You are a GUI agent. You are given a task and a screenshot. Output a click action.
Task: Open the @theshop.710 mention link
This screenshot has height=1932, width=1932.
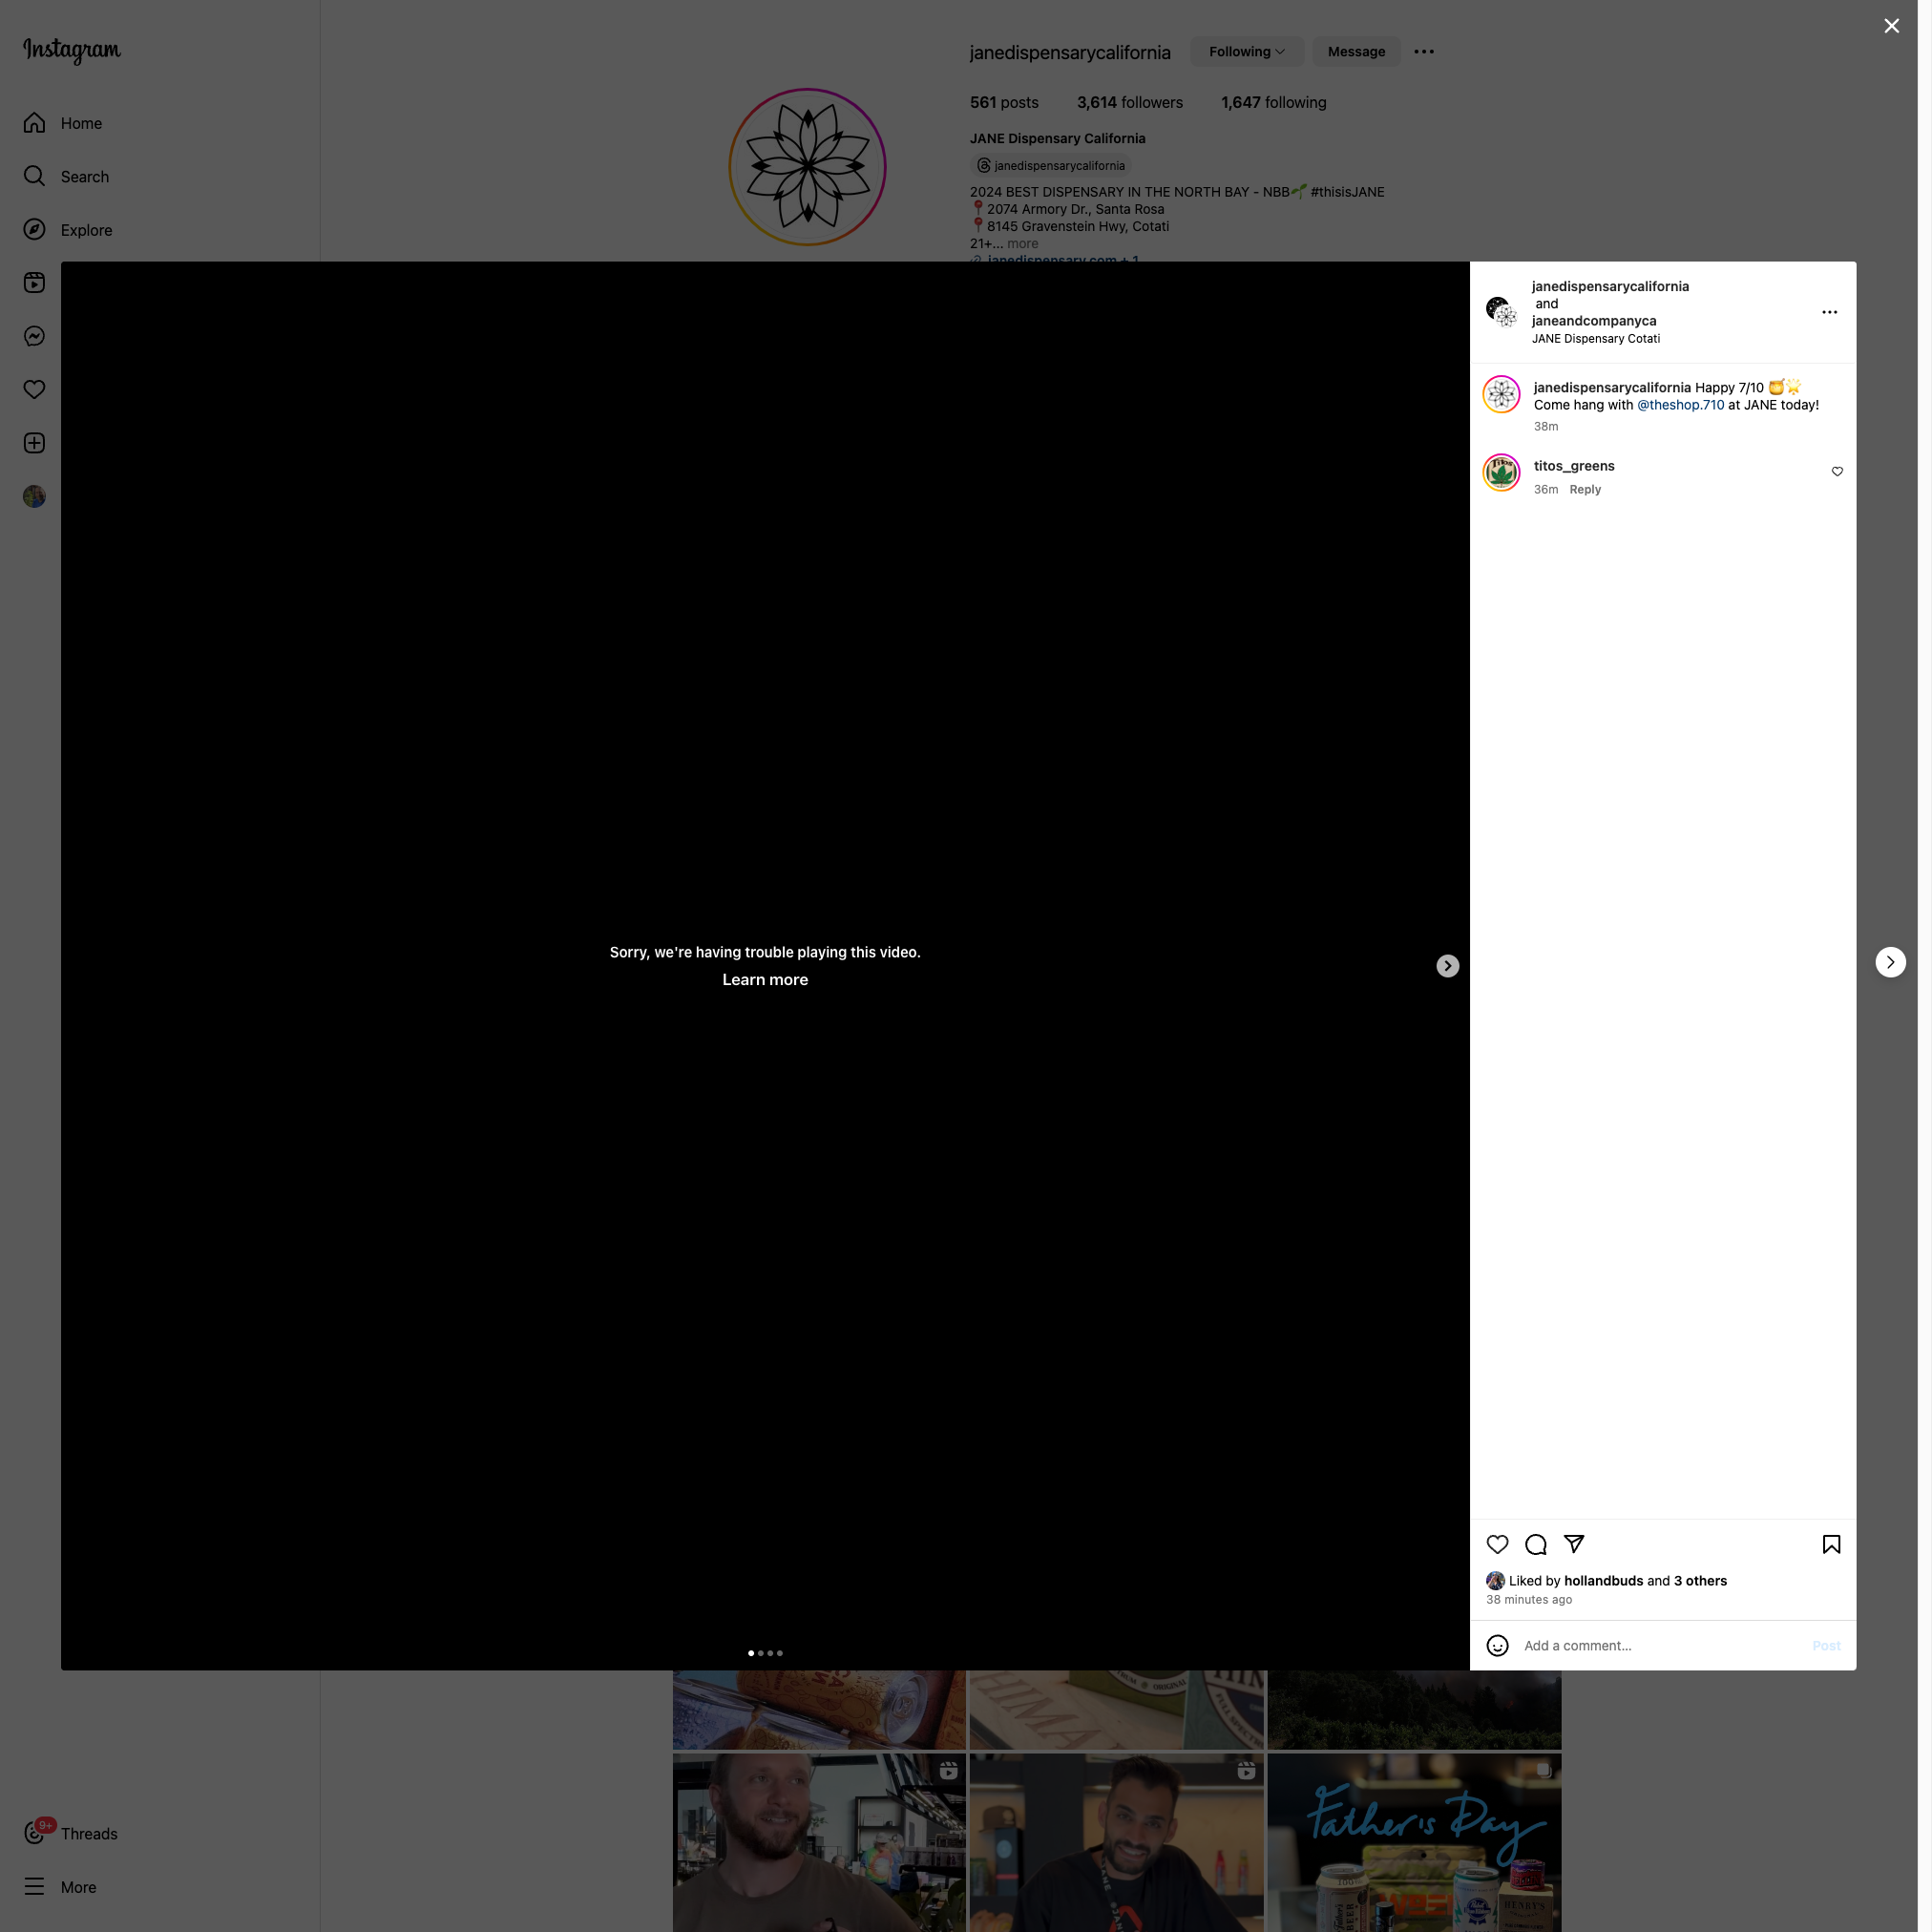(x=1680, y=405)
